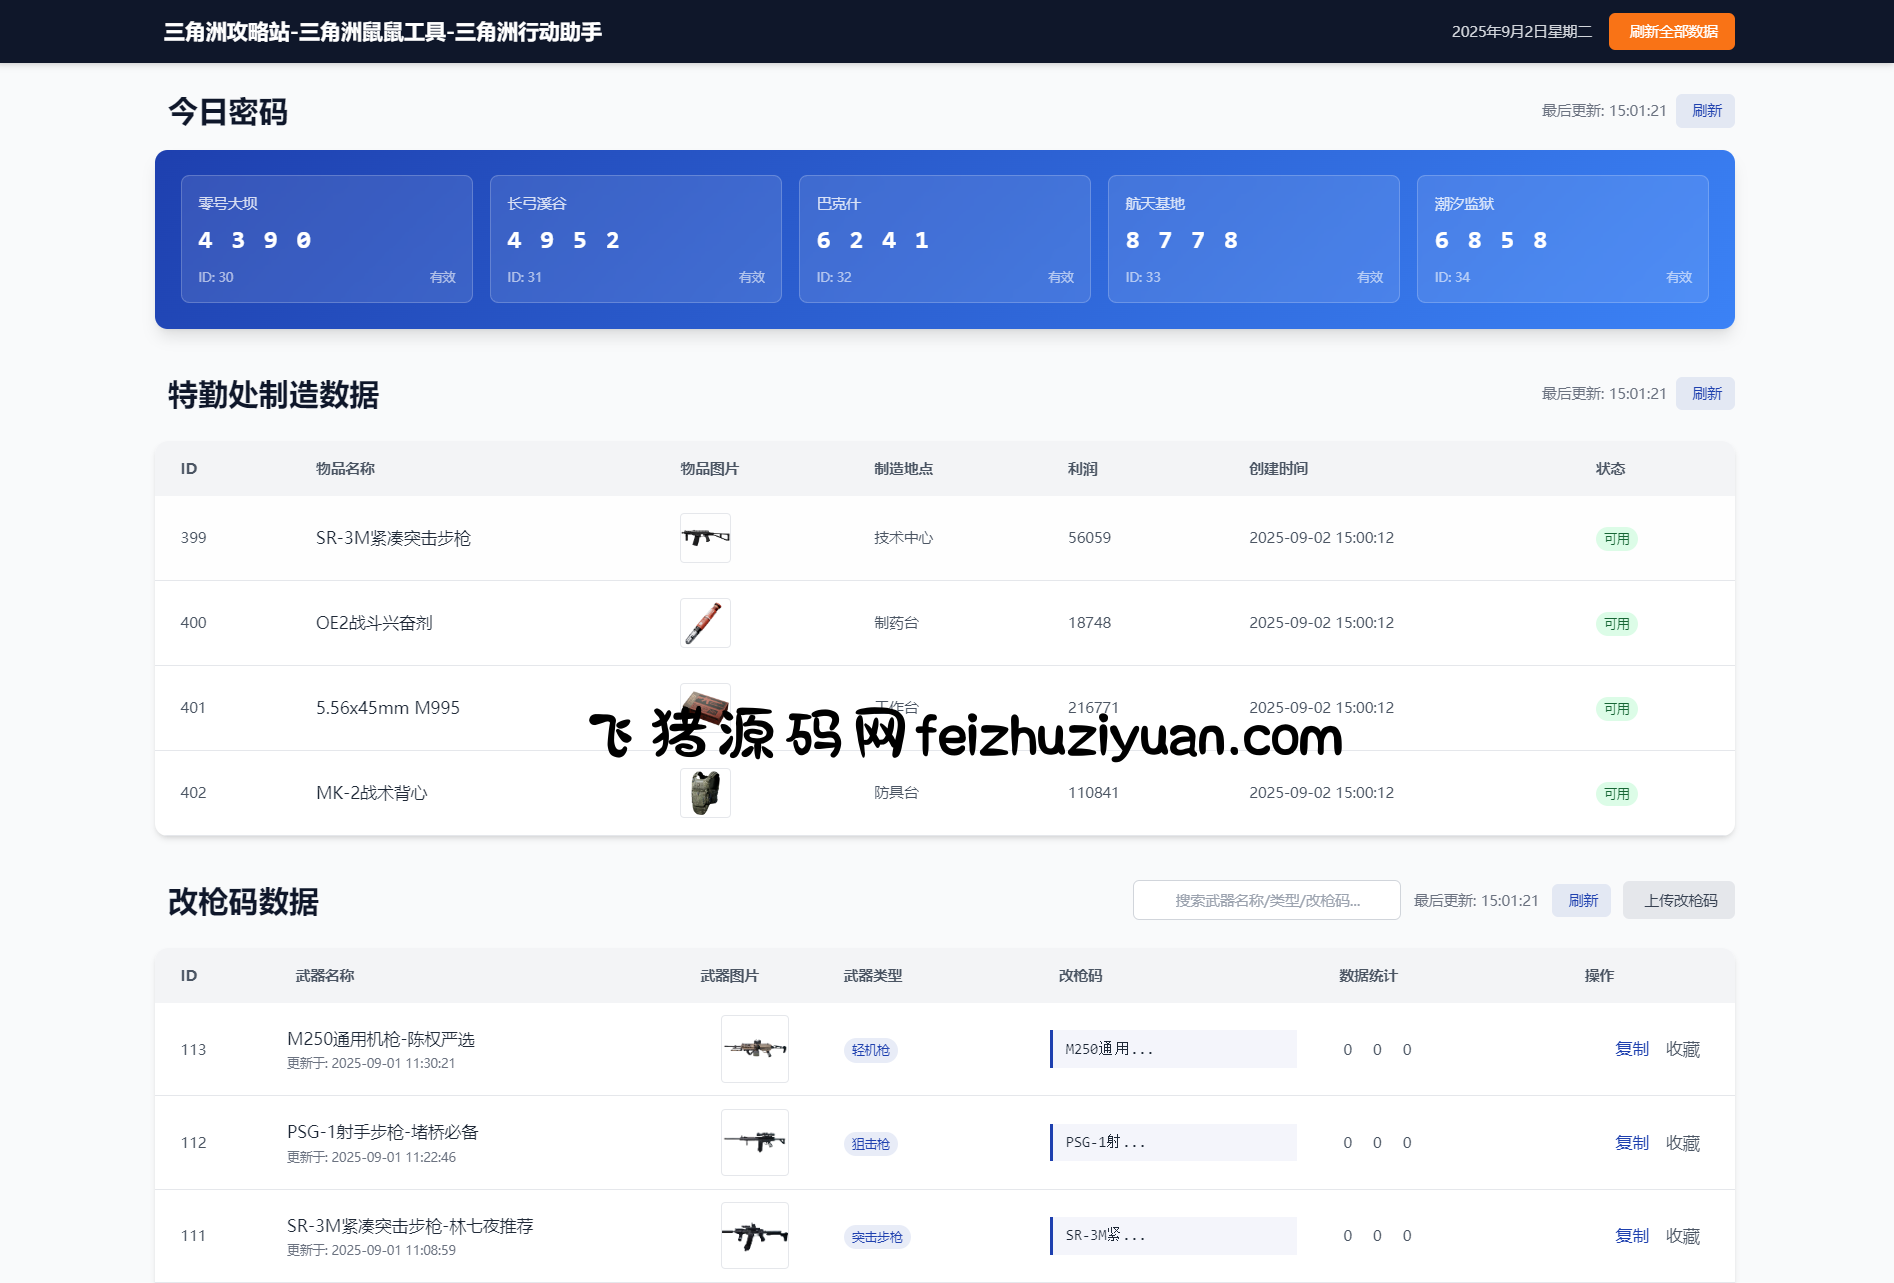The height and width of the screenshot is (1283, 1894).
Task: Select the 潮汐监狱 password card
Action: pos(1563,239)
